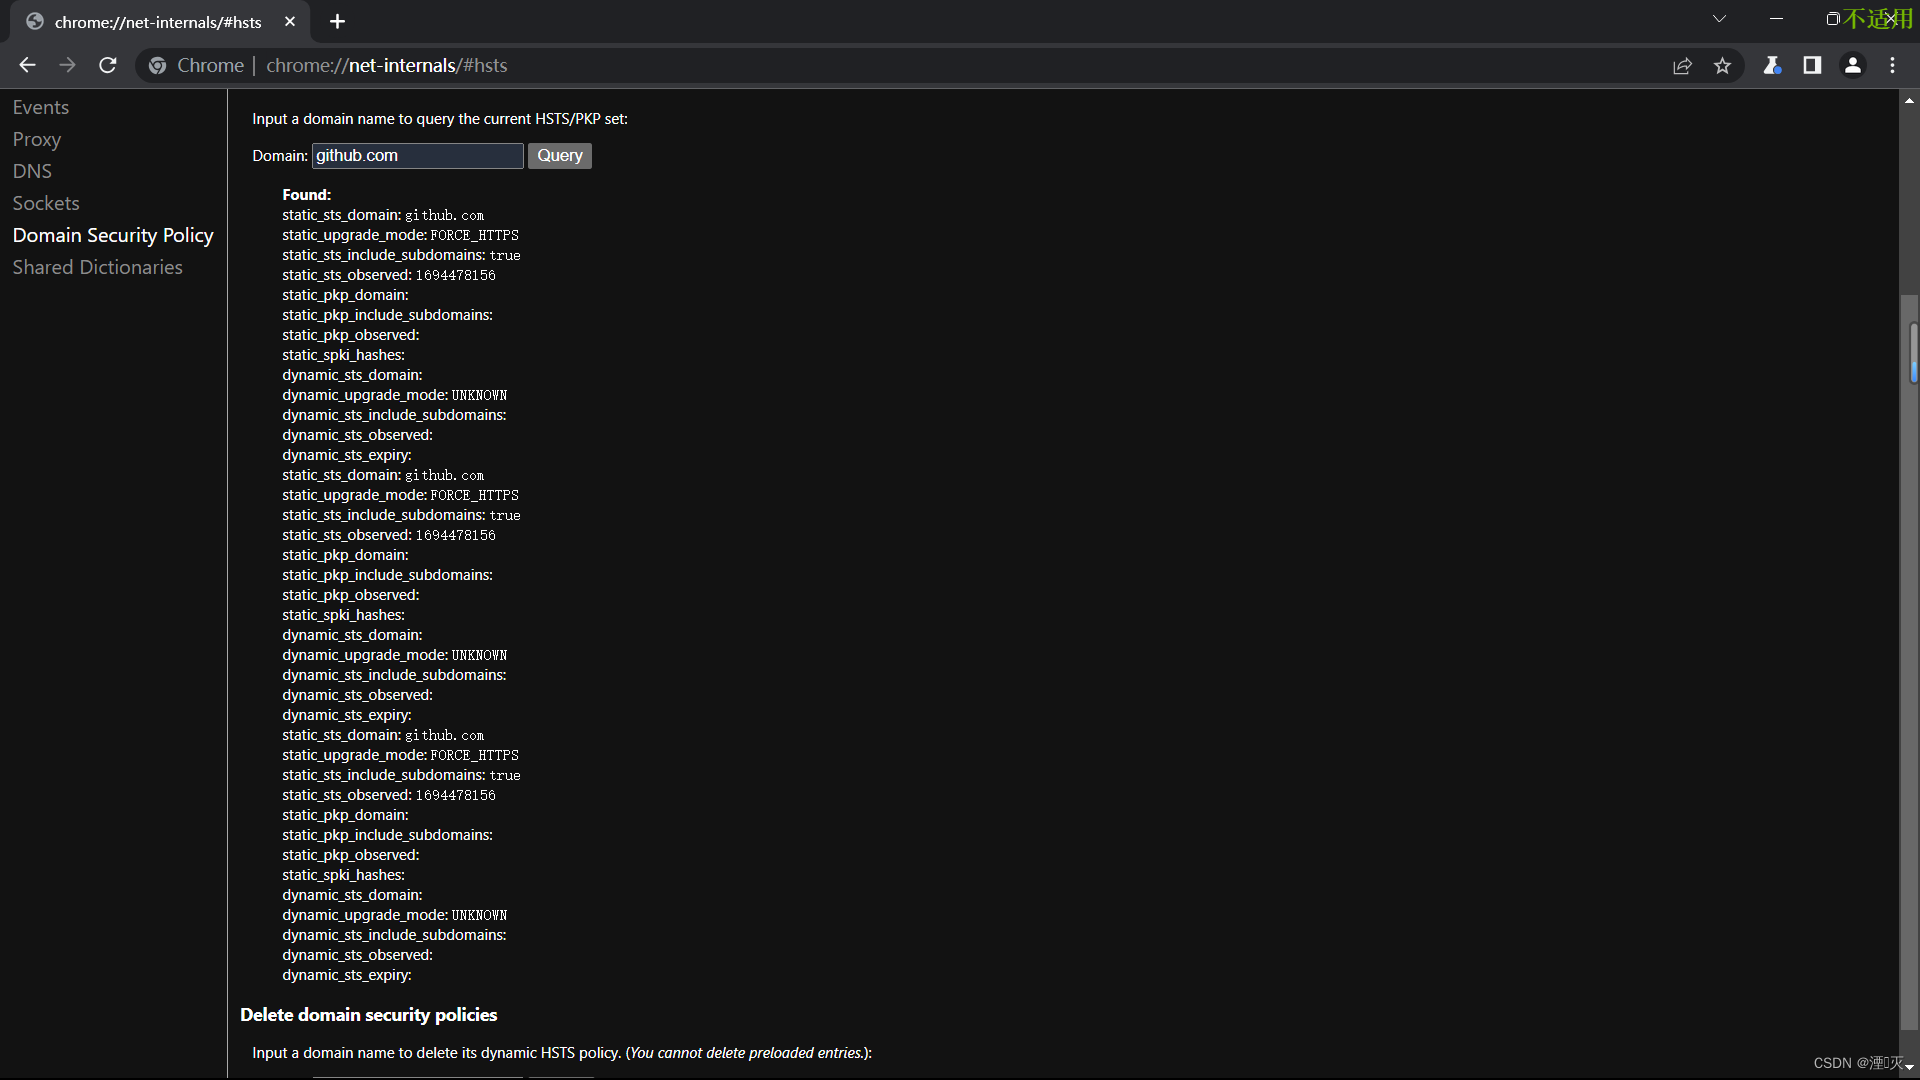Viewport: 1920px width, 1080px height.
Task: Click the Chrome site info icon
Action: pyautogui.click(x=157, y=65)
